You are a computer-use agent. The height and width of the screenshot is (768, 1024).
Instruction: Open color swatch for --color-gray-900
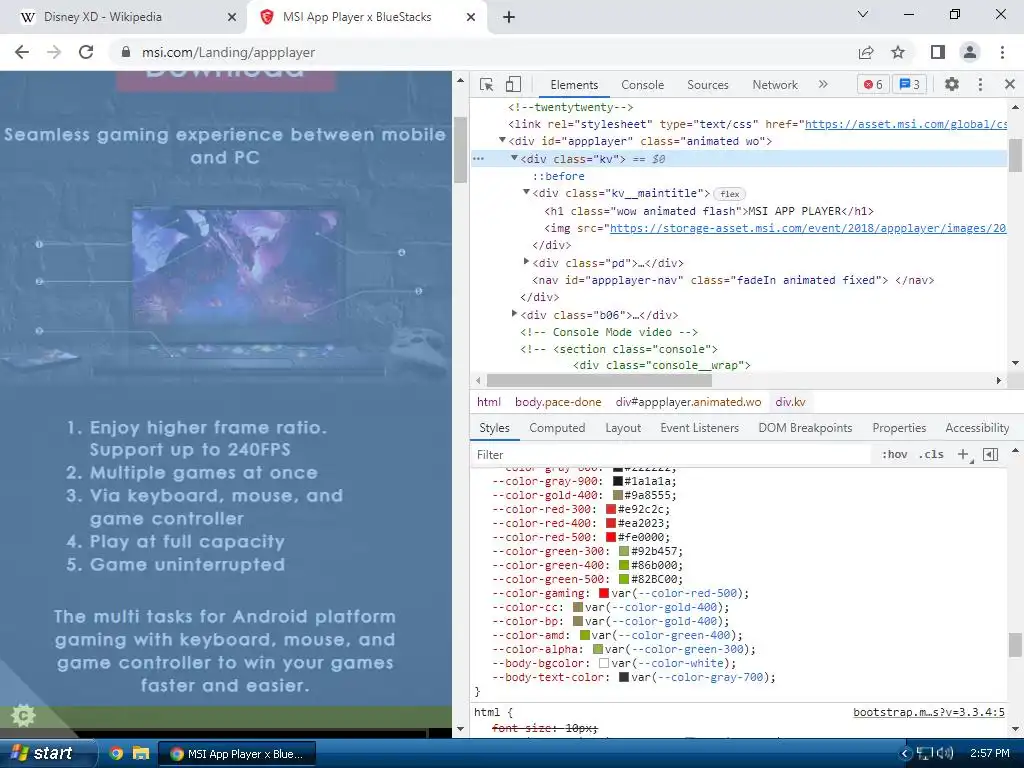coord(617,481)
